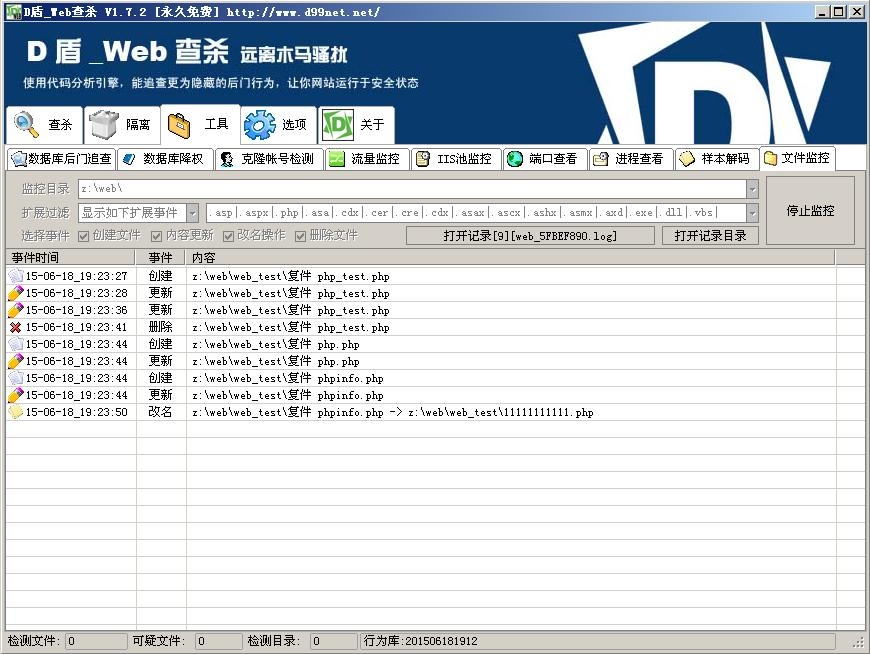Open the 监控目录 path dropdown arrow
Screen dimensions: 870x654
[752, 189]
